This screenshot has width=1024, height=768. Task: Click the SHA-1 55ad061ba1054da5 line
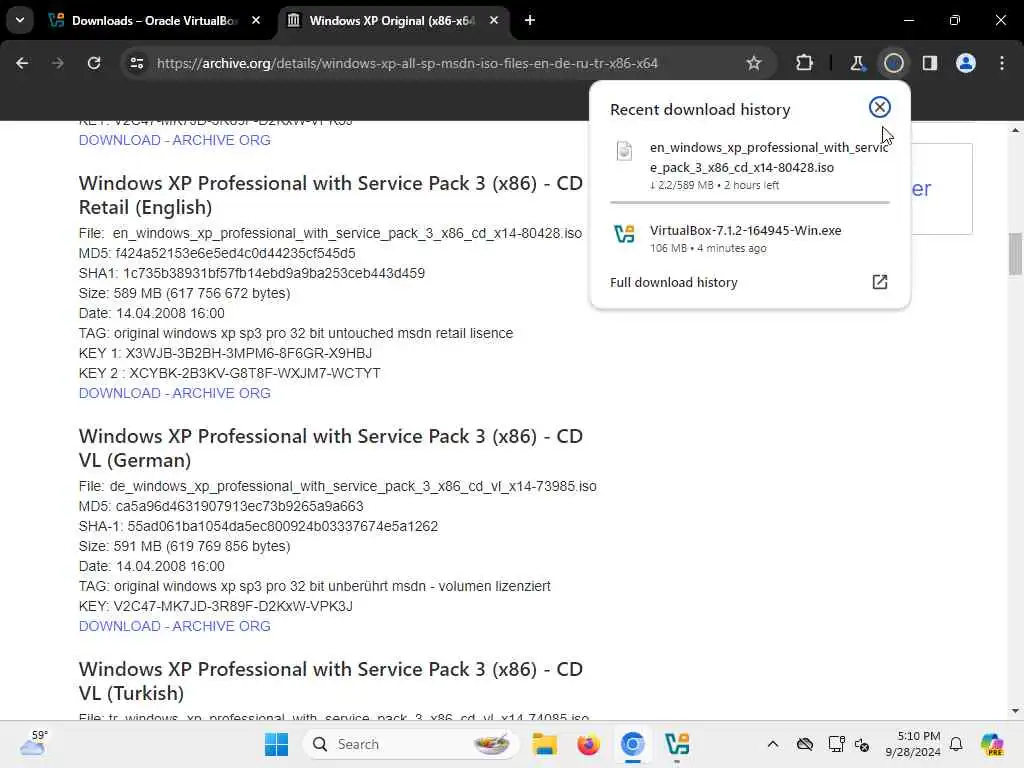click(x=258, y=526)
